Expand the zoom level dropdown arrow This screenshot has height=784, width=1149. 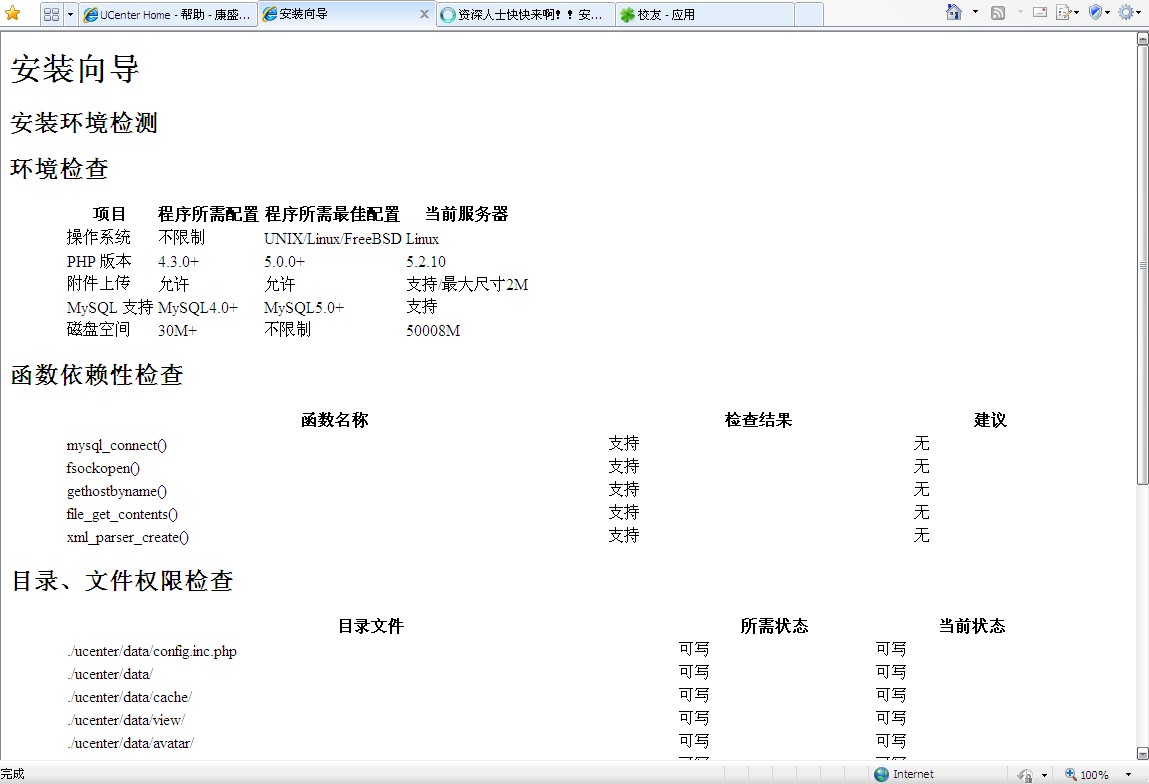[1128, 774]
